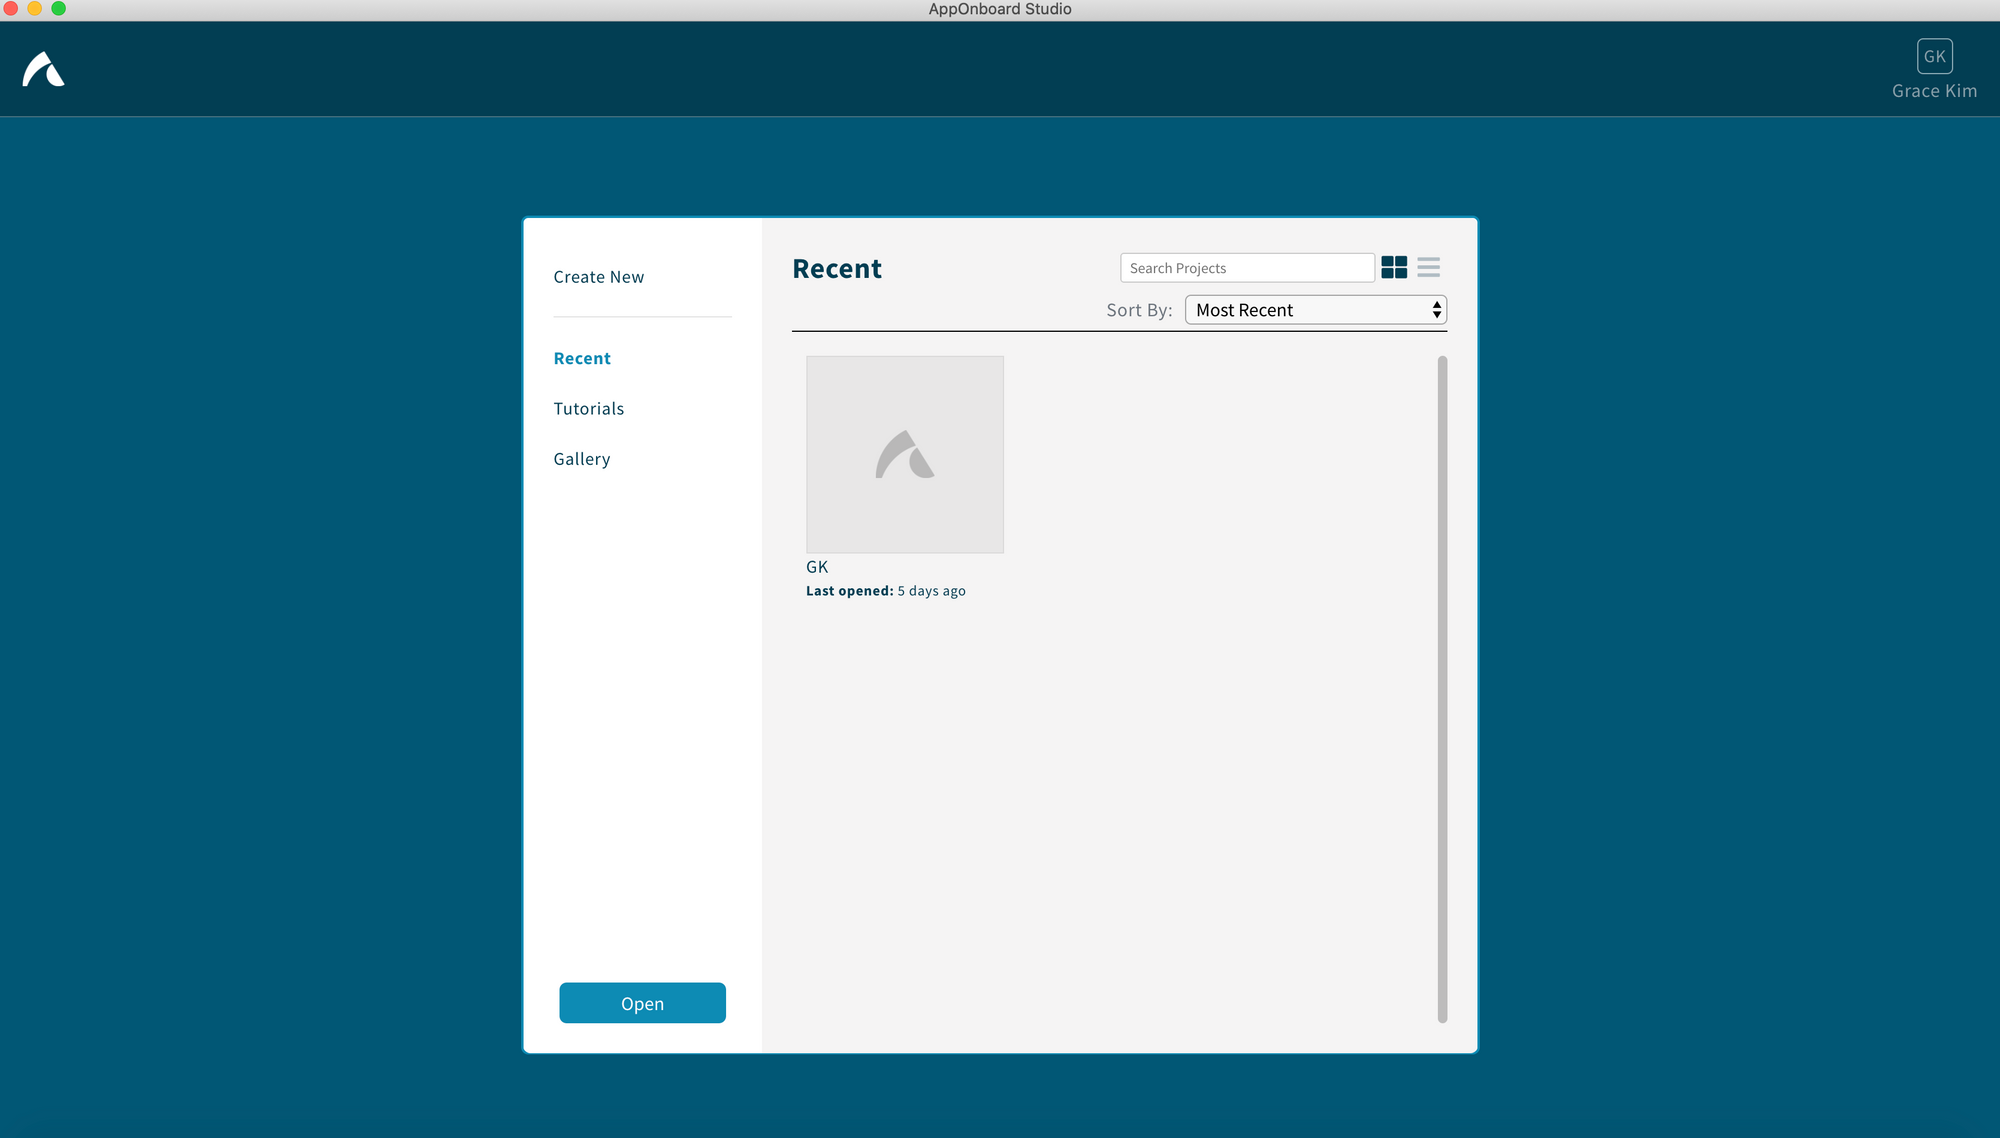Switch to list view layout
Screen dimensions: 2000x1138
pos(1428,267)
